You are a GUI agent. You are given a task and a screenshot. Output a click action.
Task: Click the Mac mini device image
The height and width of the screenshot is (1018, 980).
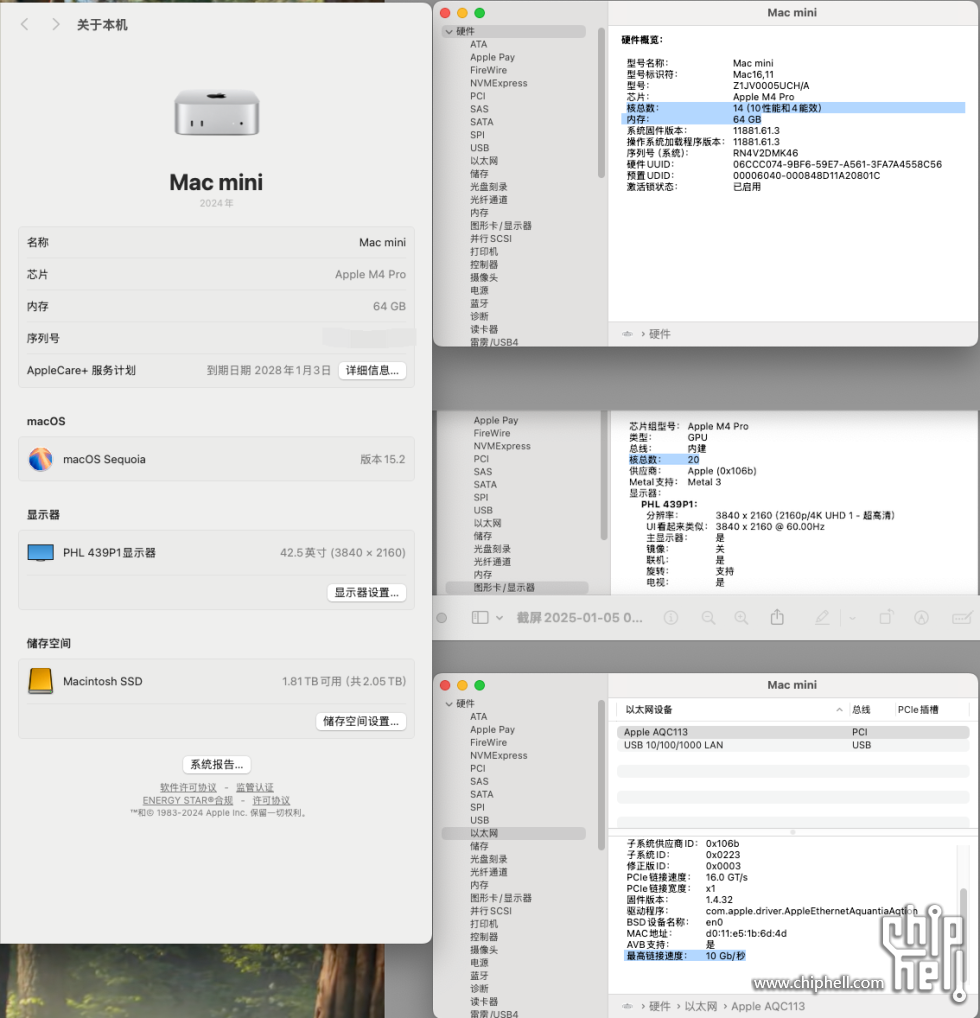[216, 113]
